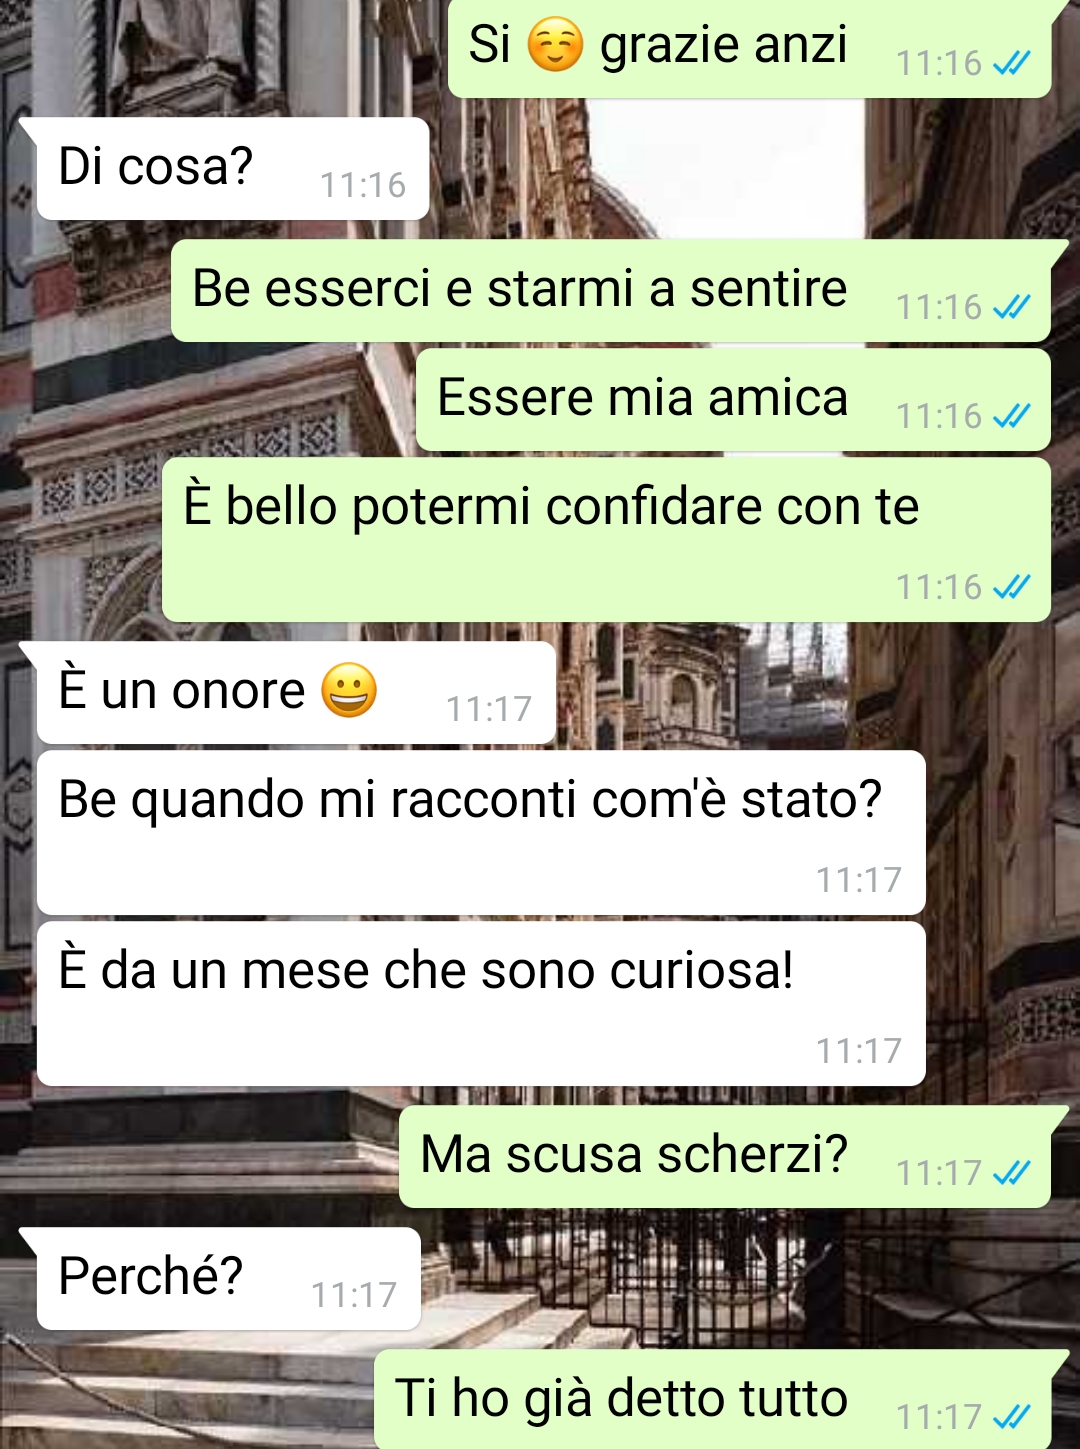Select 'È bello potermi confidare con te' bubble
The image size is (1080, 1449).
click(x=606, y=540)
